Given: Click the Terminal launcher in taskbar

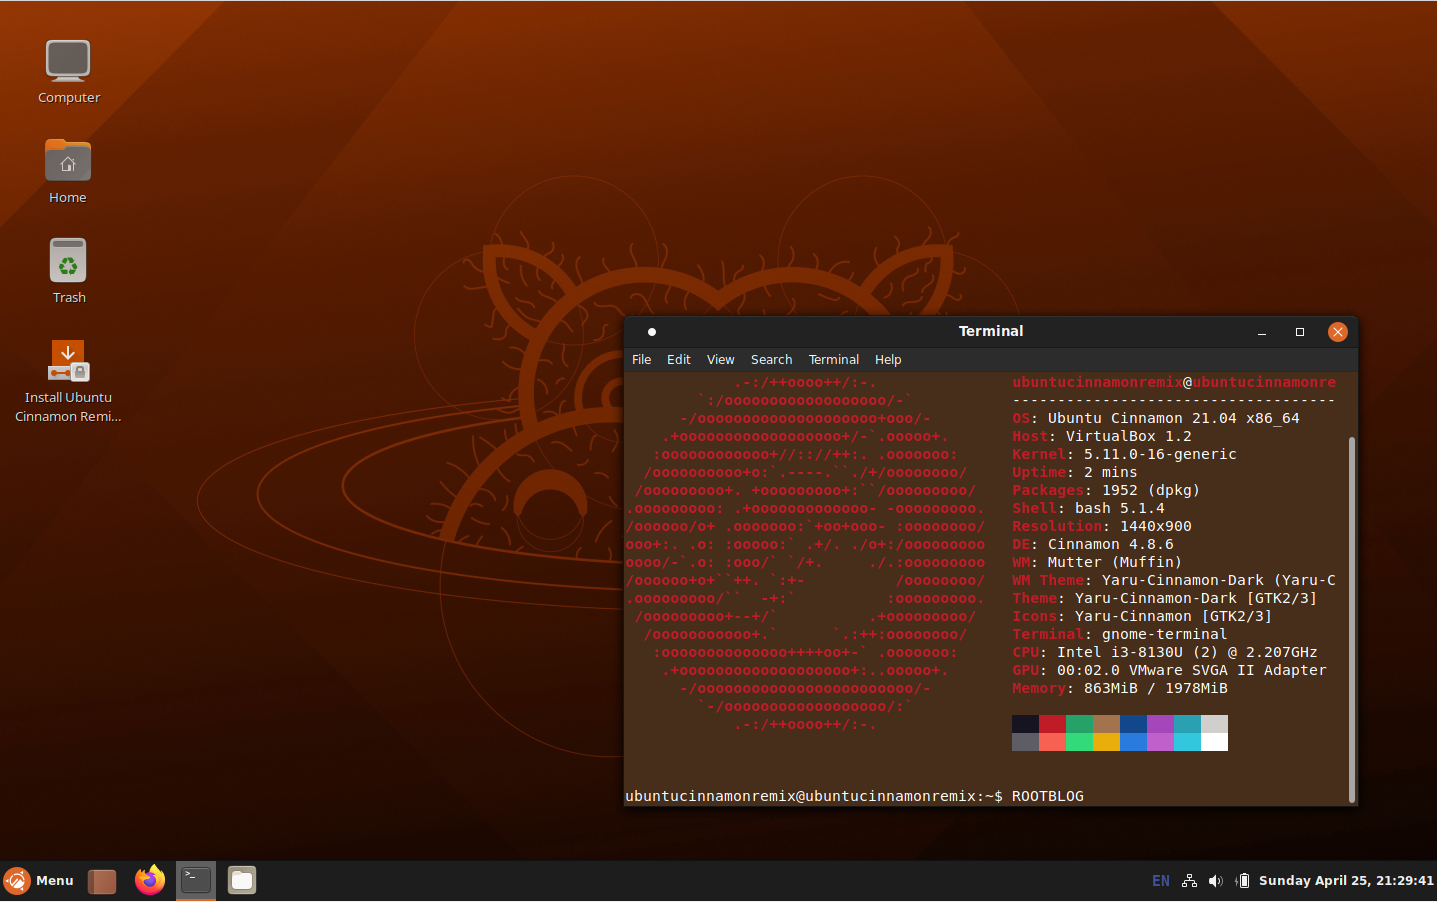Looking at the screenshot, I should click(x=196, y=880).
